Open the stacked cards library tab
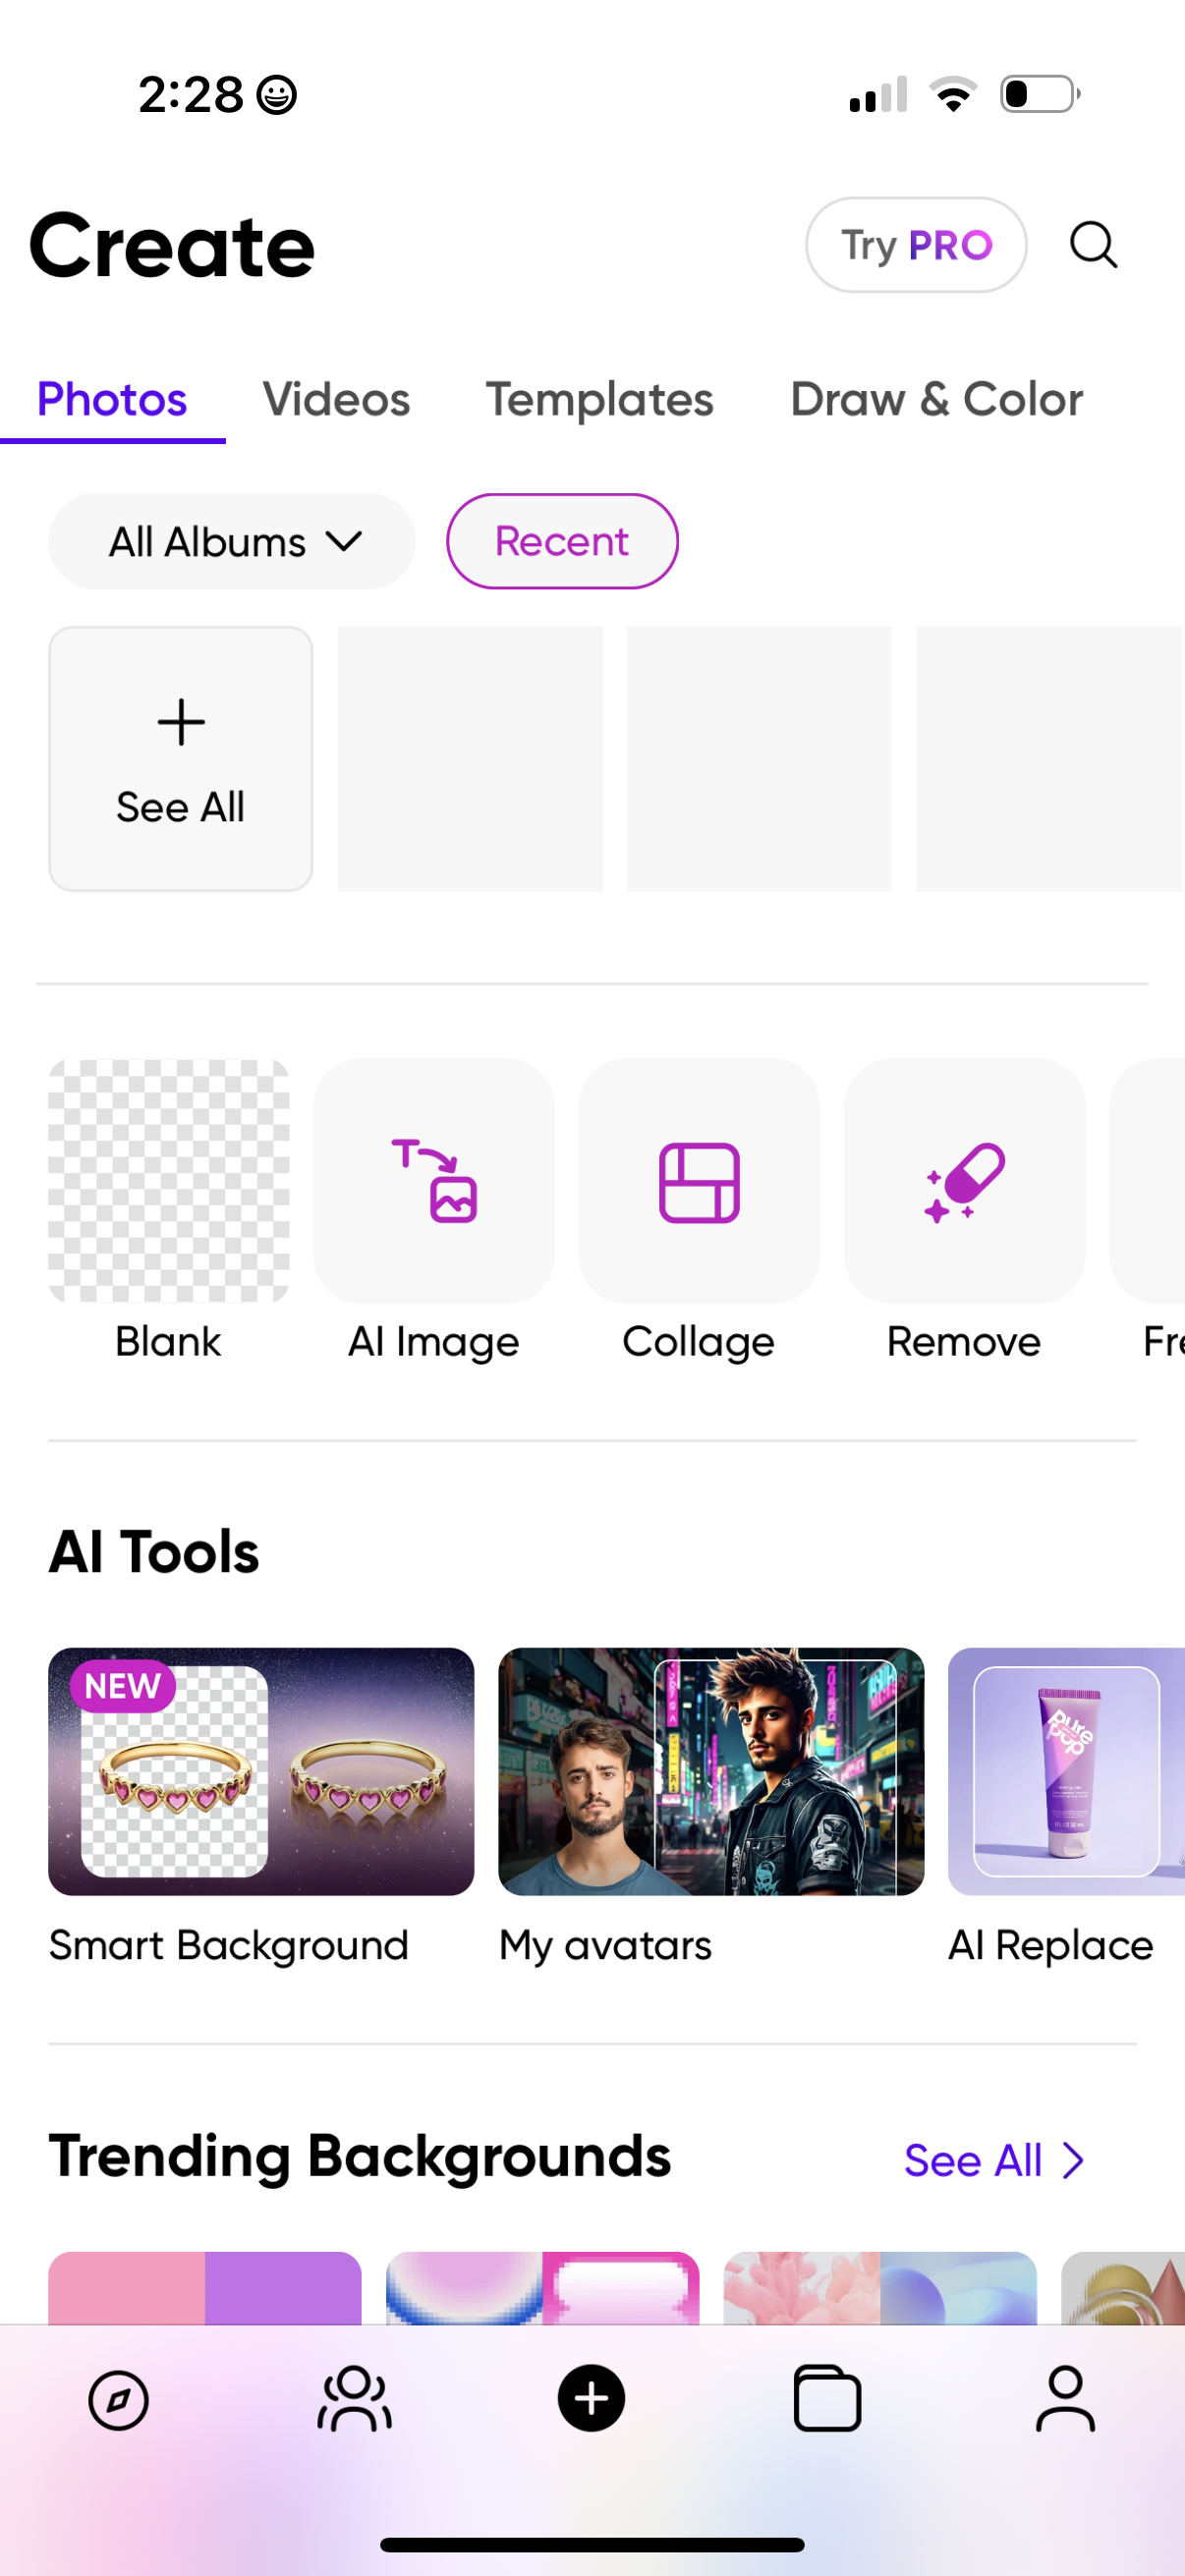Screen dimensions: 1185x2576 point(827,2399)
